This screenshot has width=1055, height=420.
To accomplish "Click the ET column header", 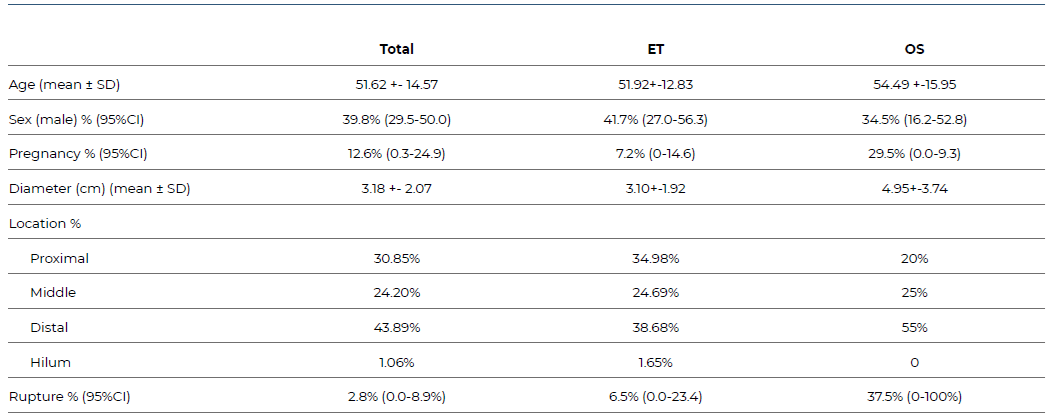I will point(656,49).
